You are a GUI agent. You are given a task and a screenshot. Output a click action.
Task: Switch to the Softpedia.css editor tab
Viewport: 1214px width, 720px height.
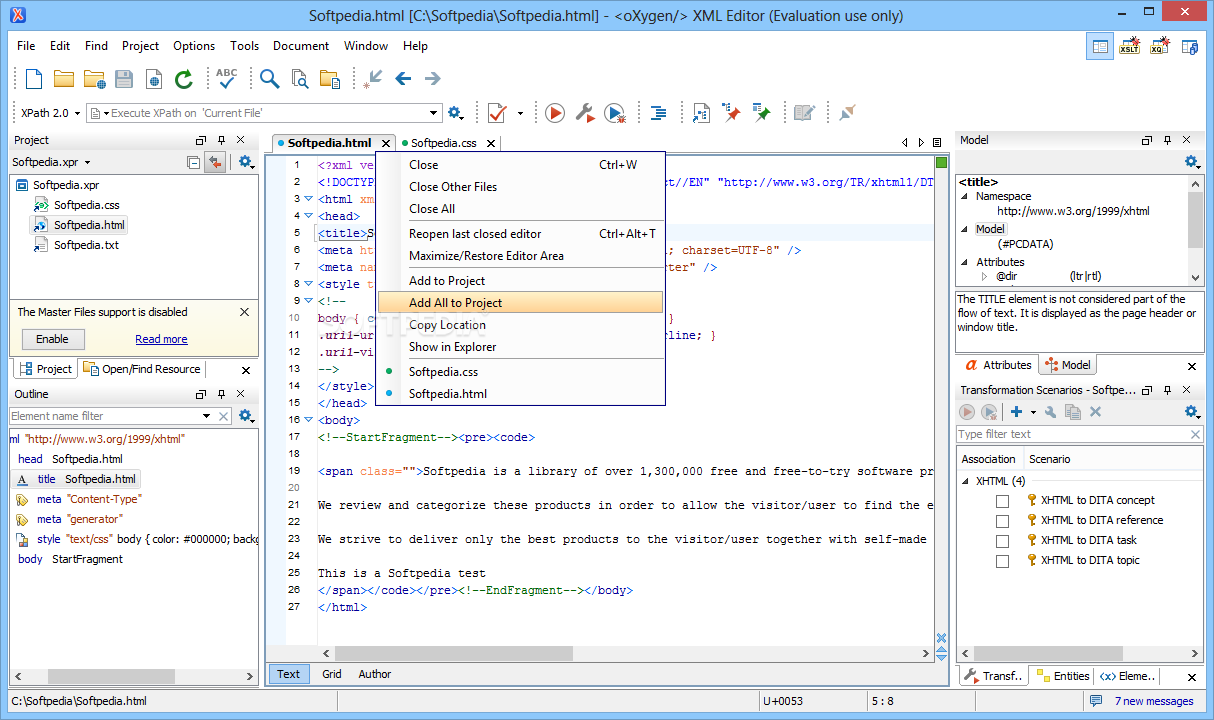(x=443, y=143)
